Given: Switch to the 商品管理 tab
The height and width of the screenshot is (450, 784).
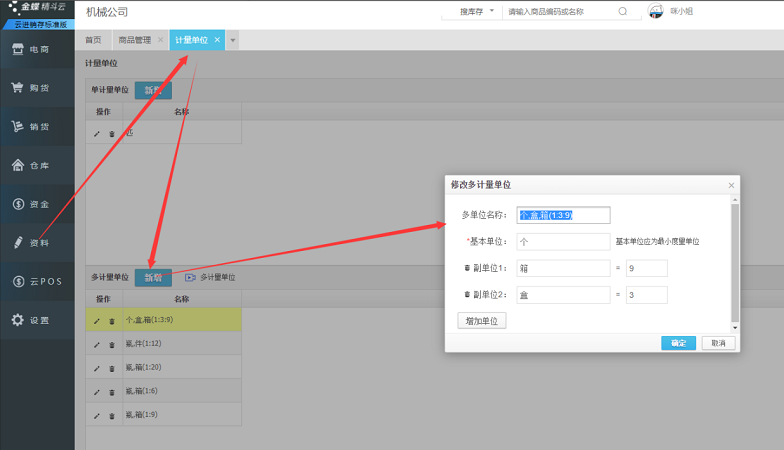Looking at the screenshot, I should pos(135,40).
